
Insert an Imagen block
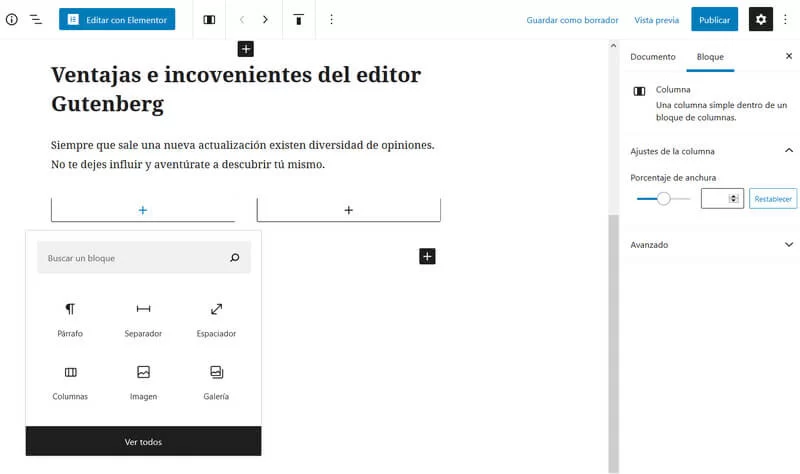tap(143, 383)
